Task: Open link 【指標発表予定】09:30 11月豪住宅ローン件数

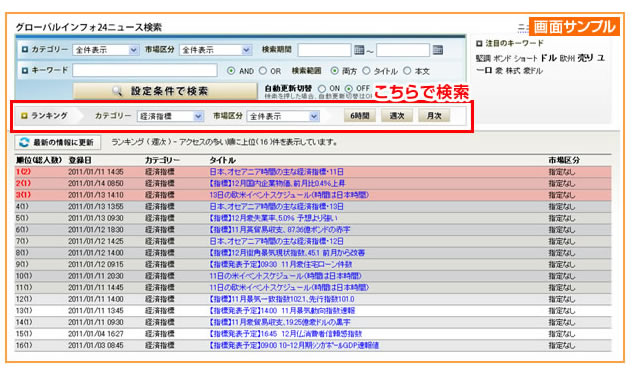Action: coord(281,264)
